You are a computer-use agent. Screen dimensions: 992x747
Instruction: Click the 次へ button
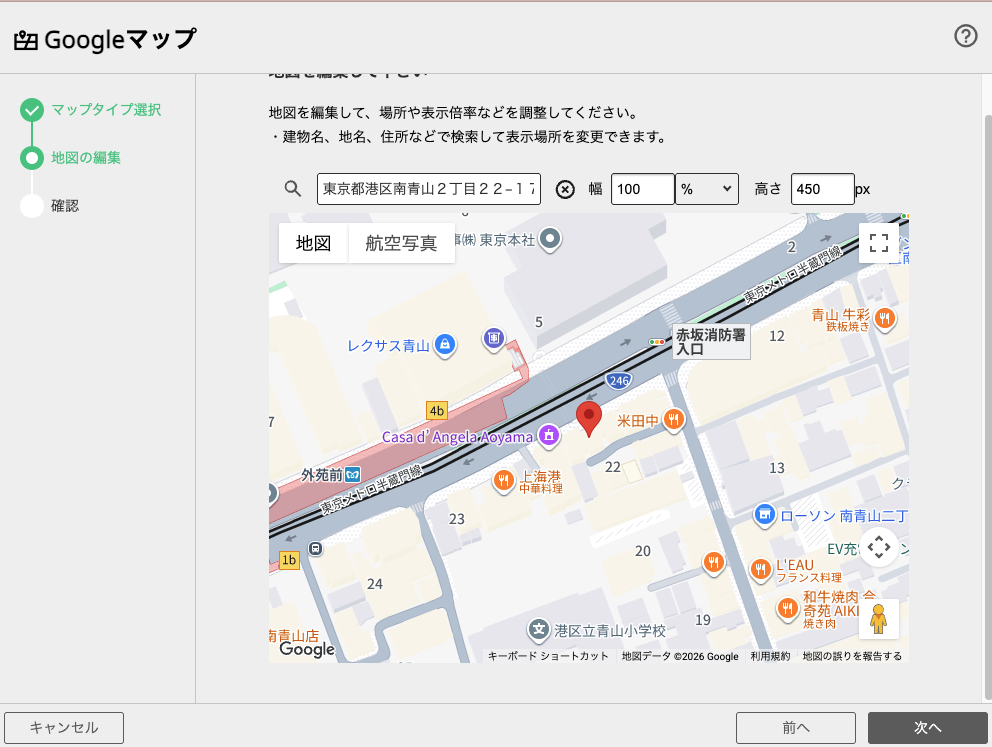click(927, 727)
